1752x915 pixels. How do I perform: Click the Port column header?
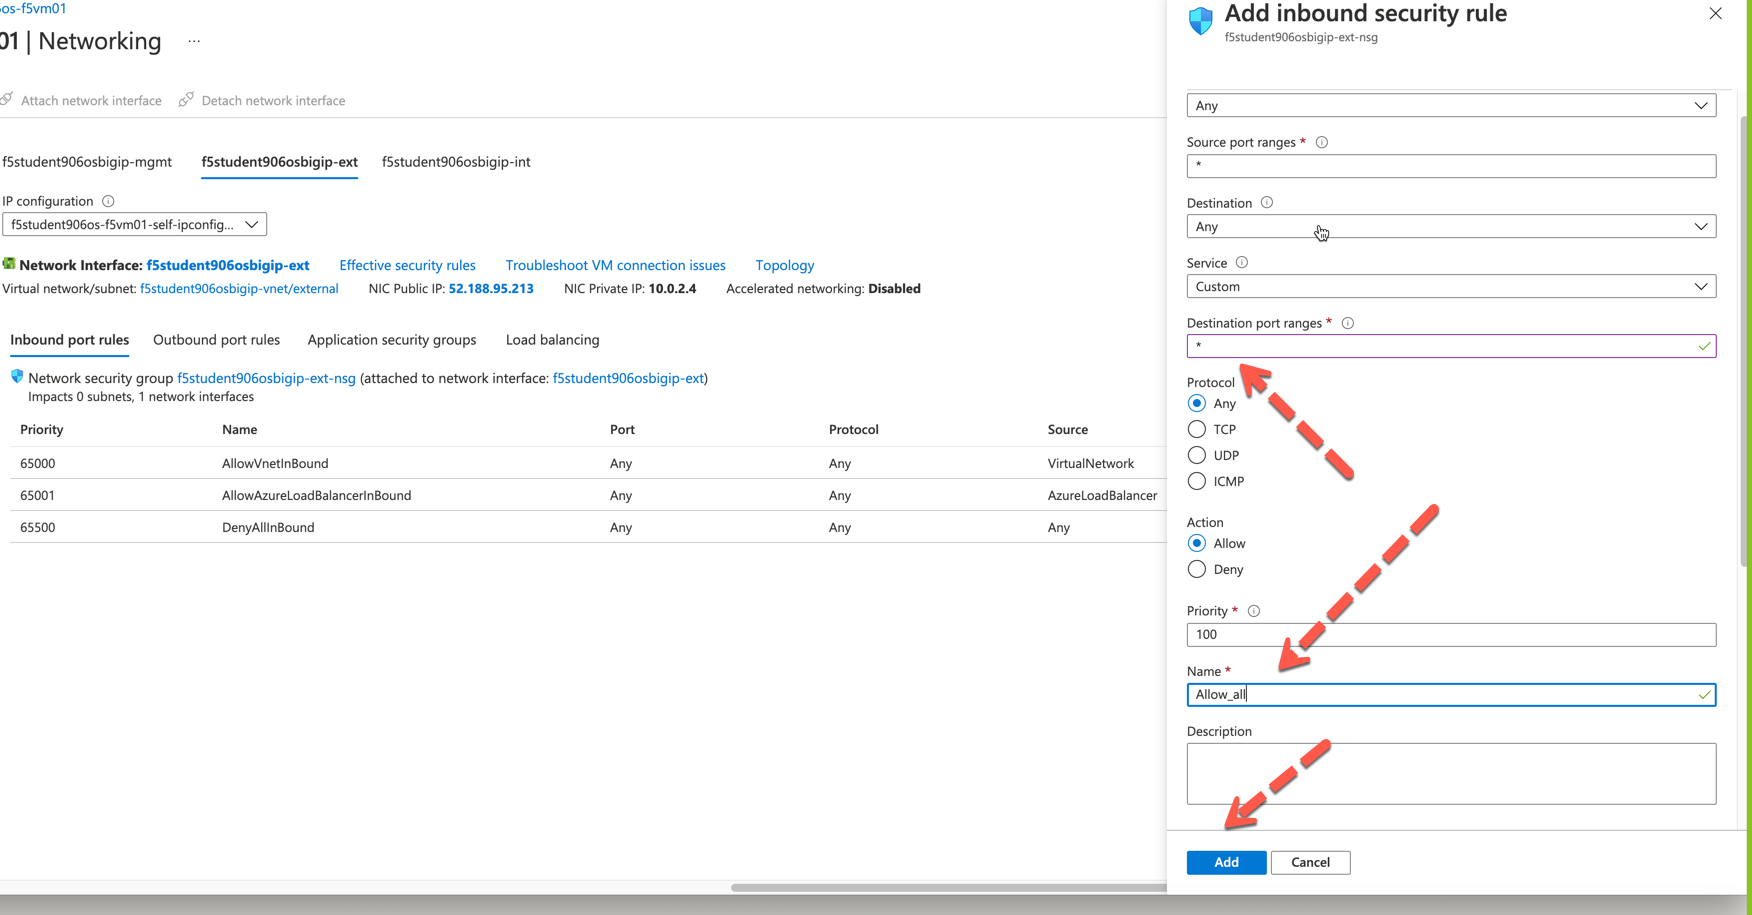point(622,430)
